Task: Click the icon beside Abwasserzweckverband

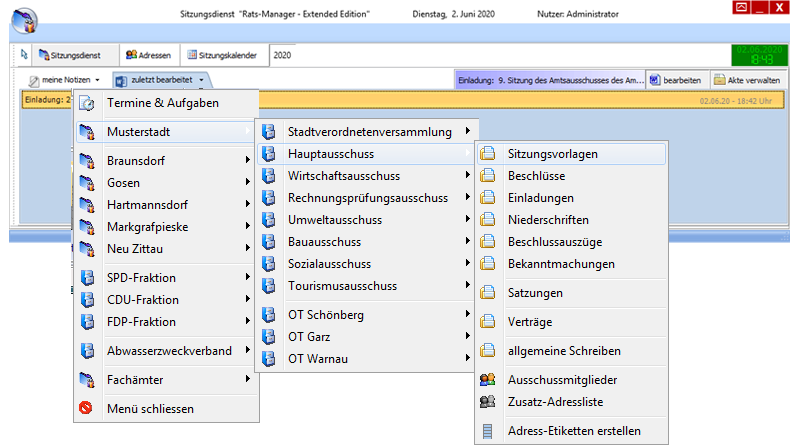Action: (87, 351)
